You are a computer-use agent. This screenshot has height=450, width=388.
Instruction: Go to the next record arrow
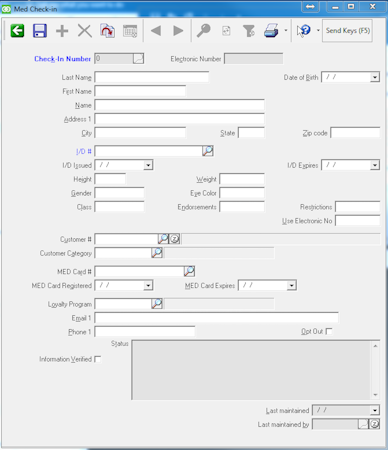178,31
